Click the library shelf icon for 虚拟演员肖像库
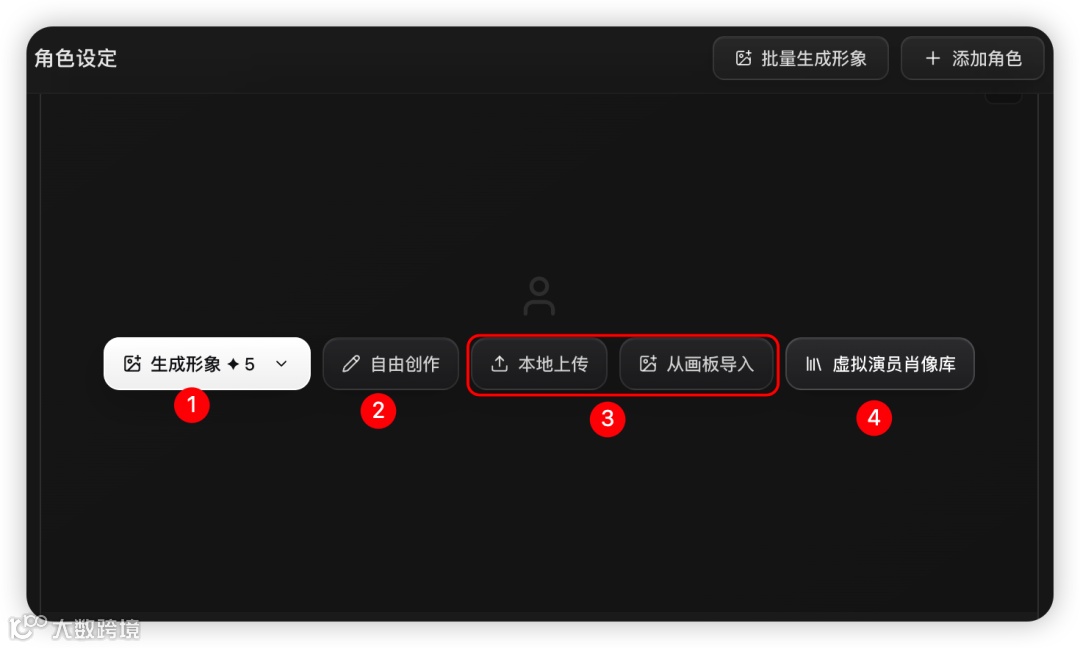1080x648 pixels. [x=813, y=364]
